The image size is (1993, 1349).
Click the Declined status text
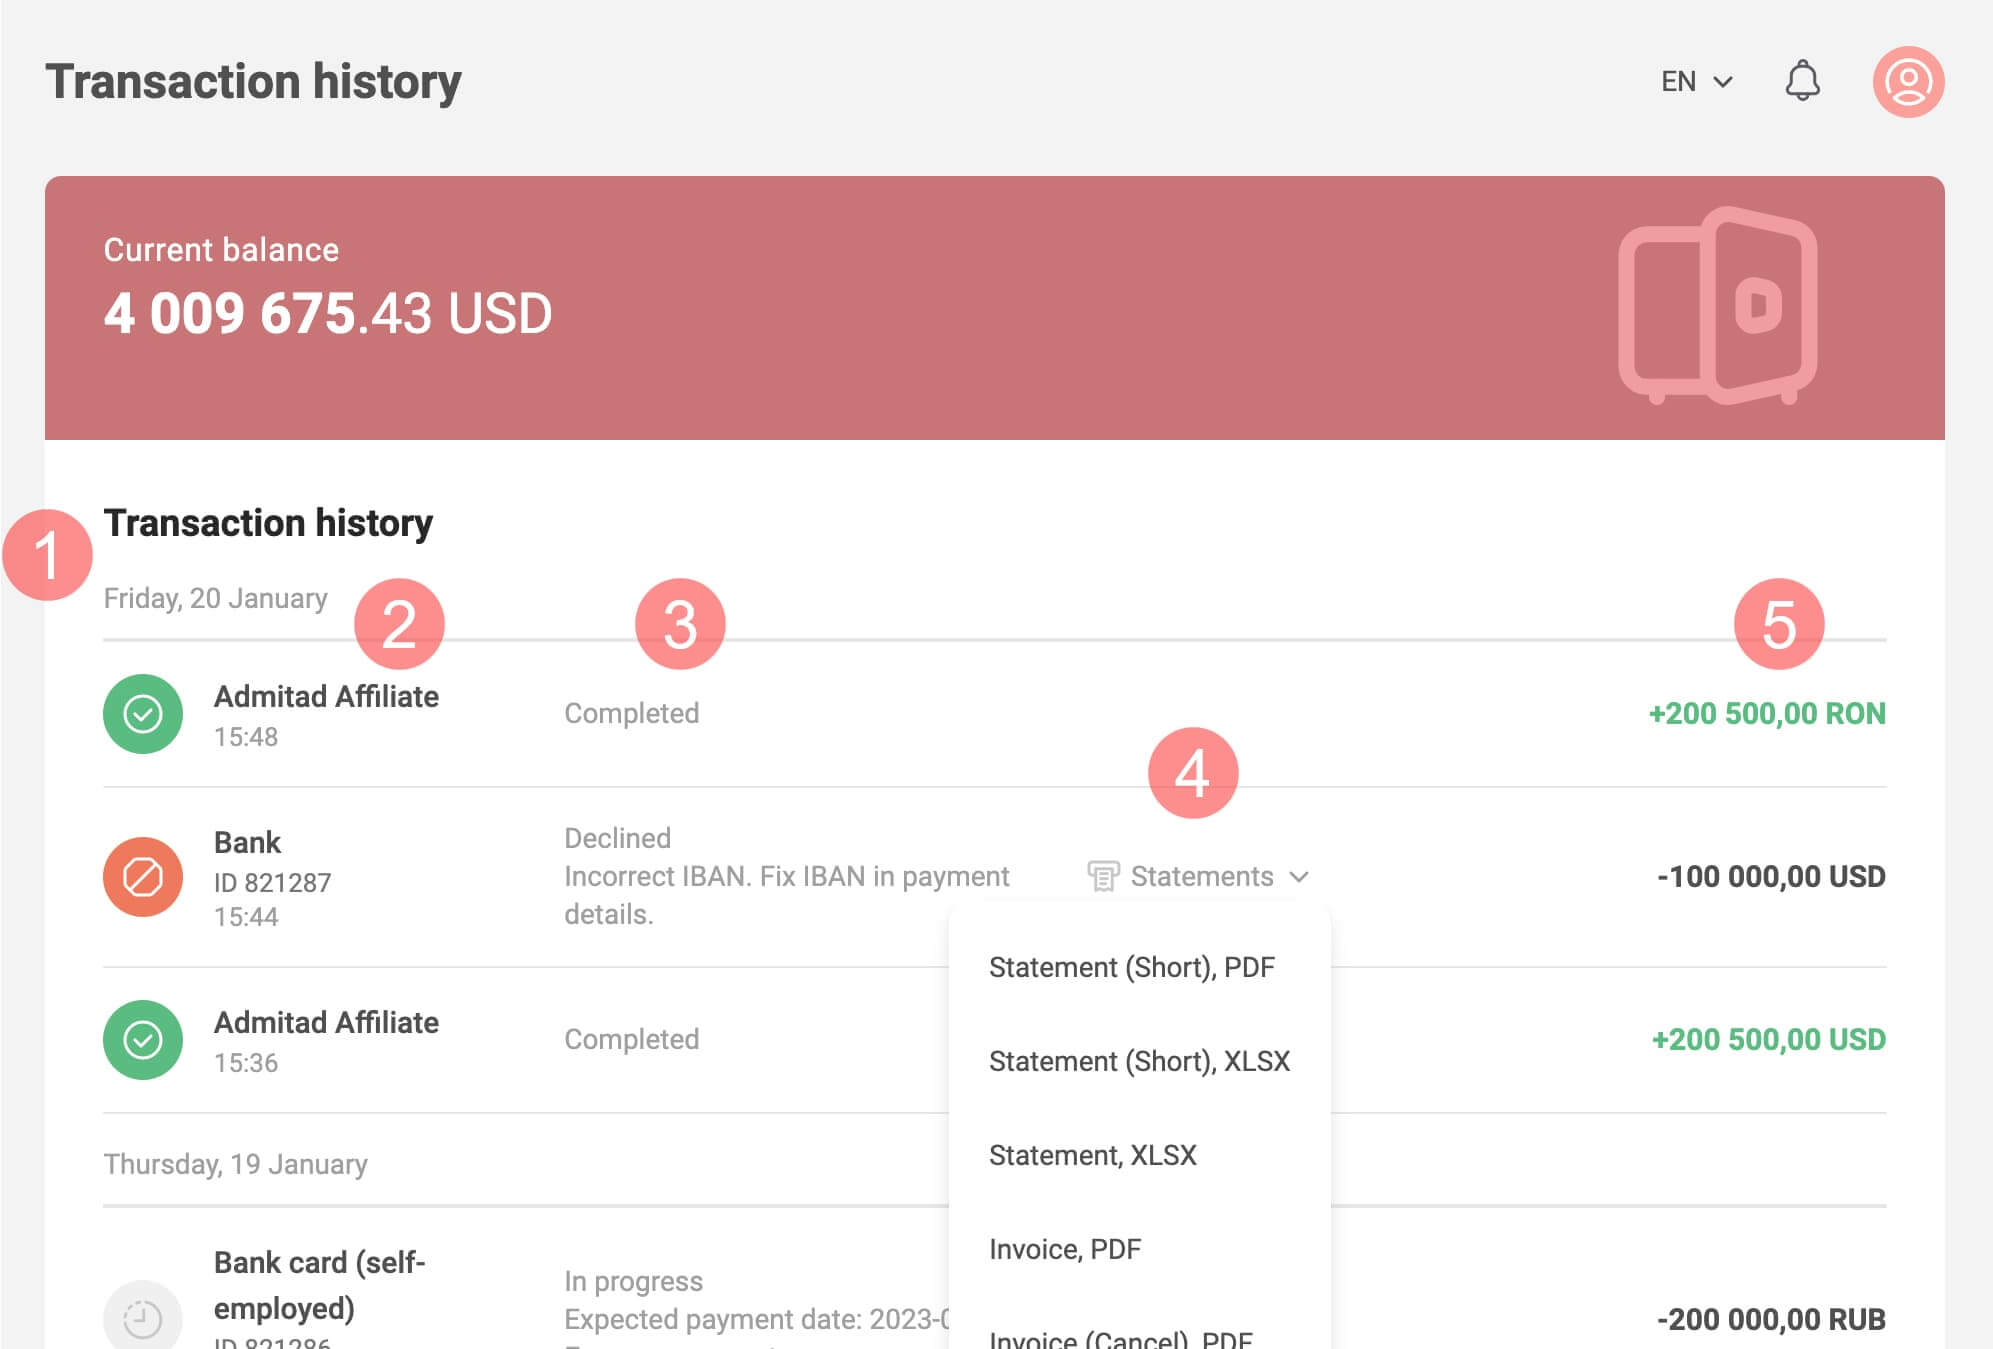tap(617, 839)
